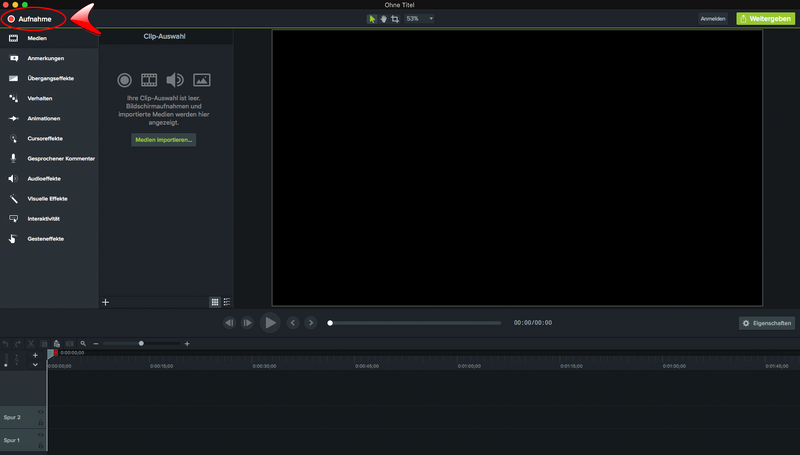Enable the crop tool on the canvas toolbar
800x455 pixels.
(395, 19)
